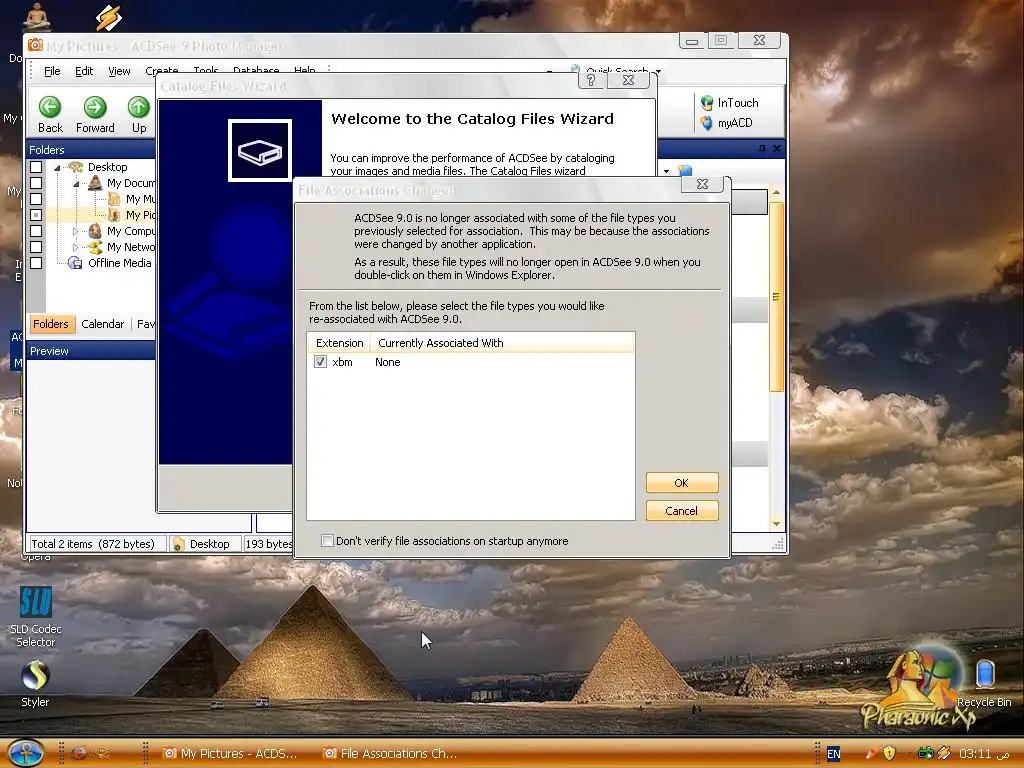Screen dimensions: 1024x768
Task: Click the Desktop folder icon in status bar
Action: point(178,544)
